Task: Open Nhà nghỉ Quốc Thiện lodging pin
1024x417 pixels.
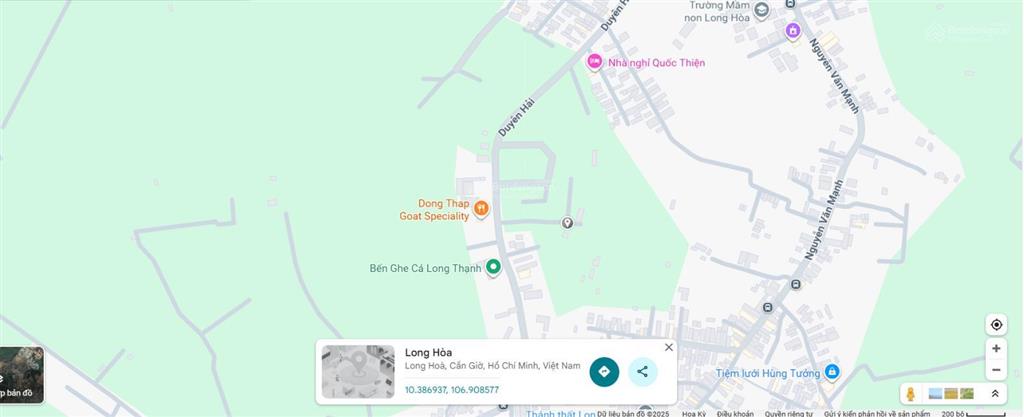Action: tap(594, 62)
